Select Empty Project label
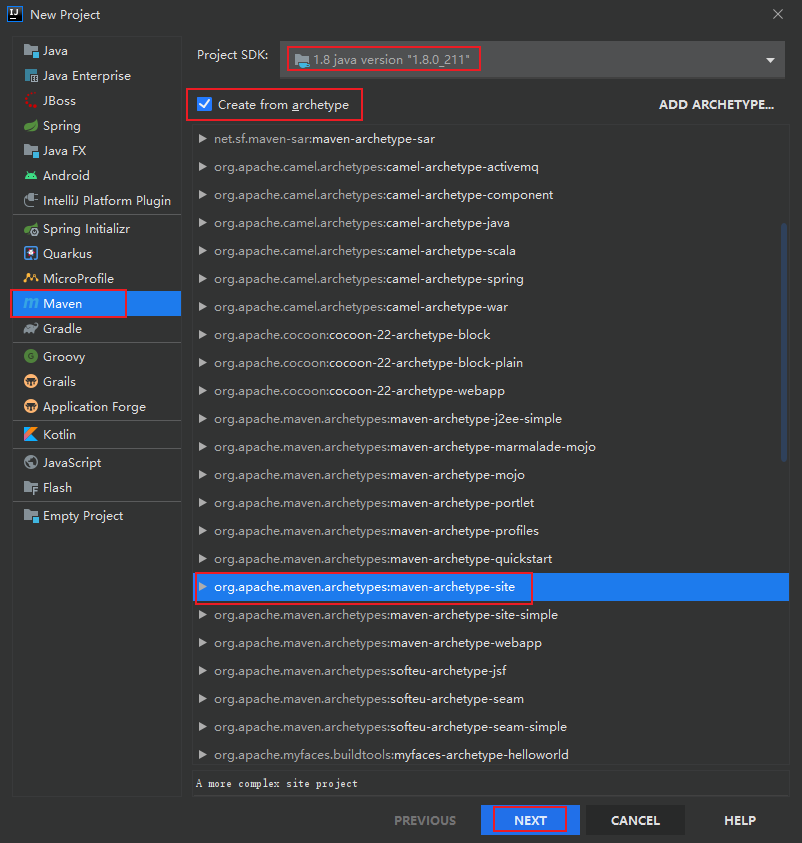The height and width of the screenshot is (843, 802). coord(83,516)
